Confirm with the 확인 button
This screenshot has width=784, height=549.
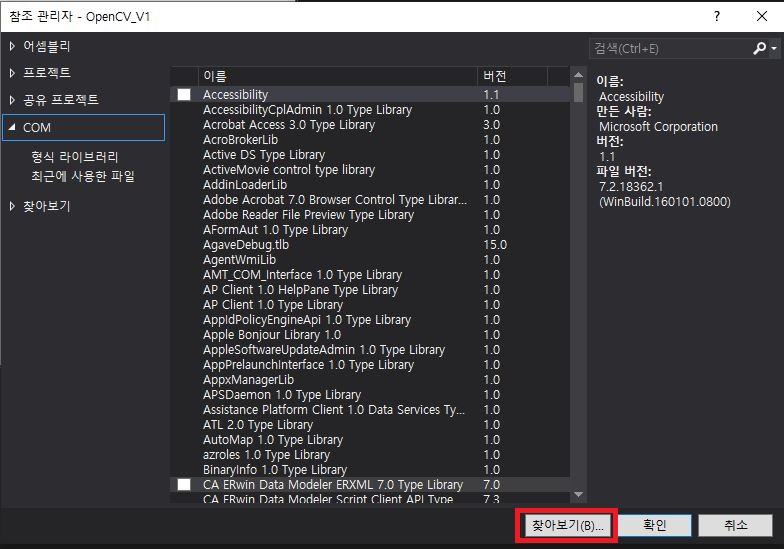(654, 526)
